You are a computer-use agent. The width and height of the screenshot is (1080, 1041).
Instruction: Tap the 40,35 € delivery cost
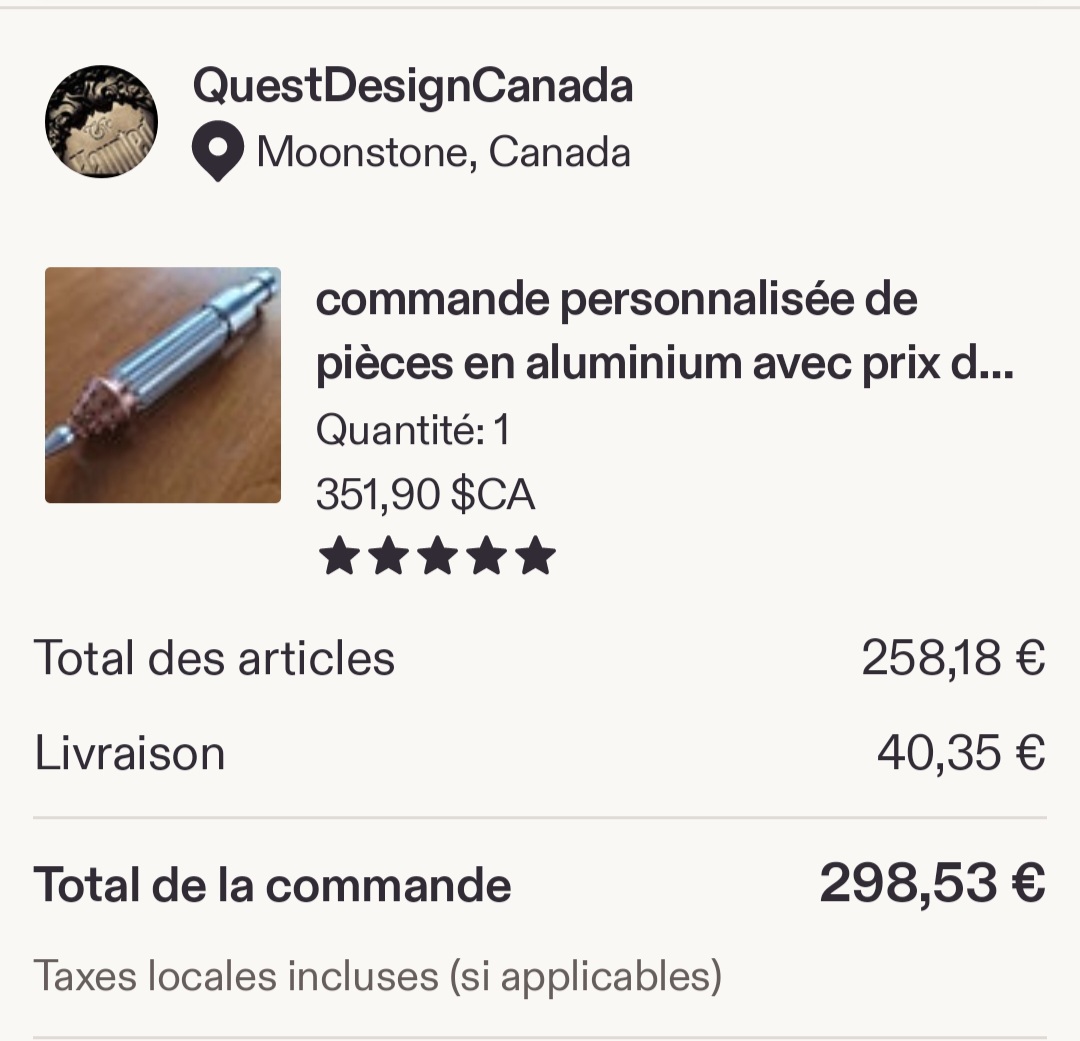[x=961, y=753]
